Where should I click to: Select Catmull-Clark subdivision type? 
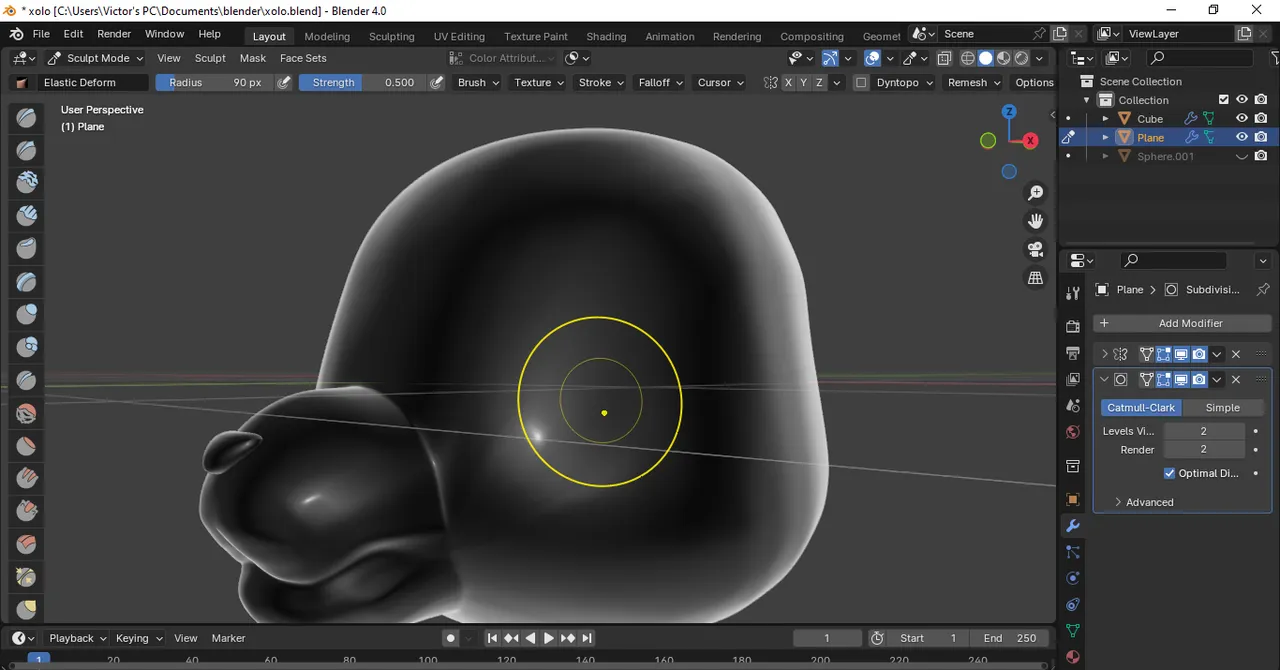coord(1141,408)
